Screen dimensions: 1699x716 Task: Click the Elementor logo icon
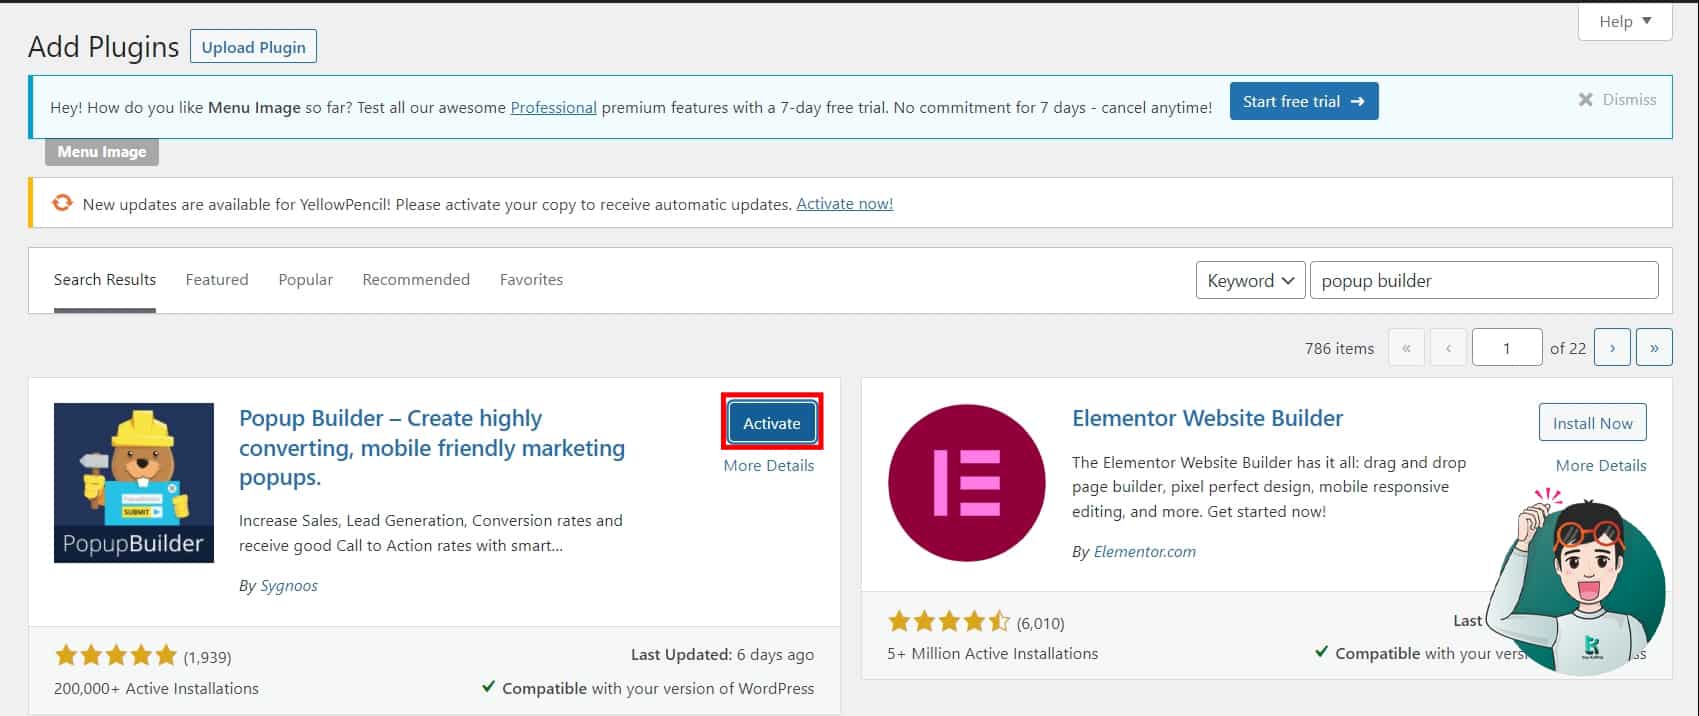(967, 483)
